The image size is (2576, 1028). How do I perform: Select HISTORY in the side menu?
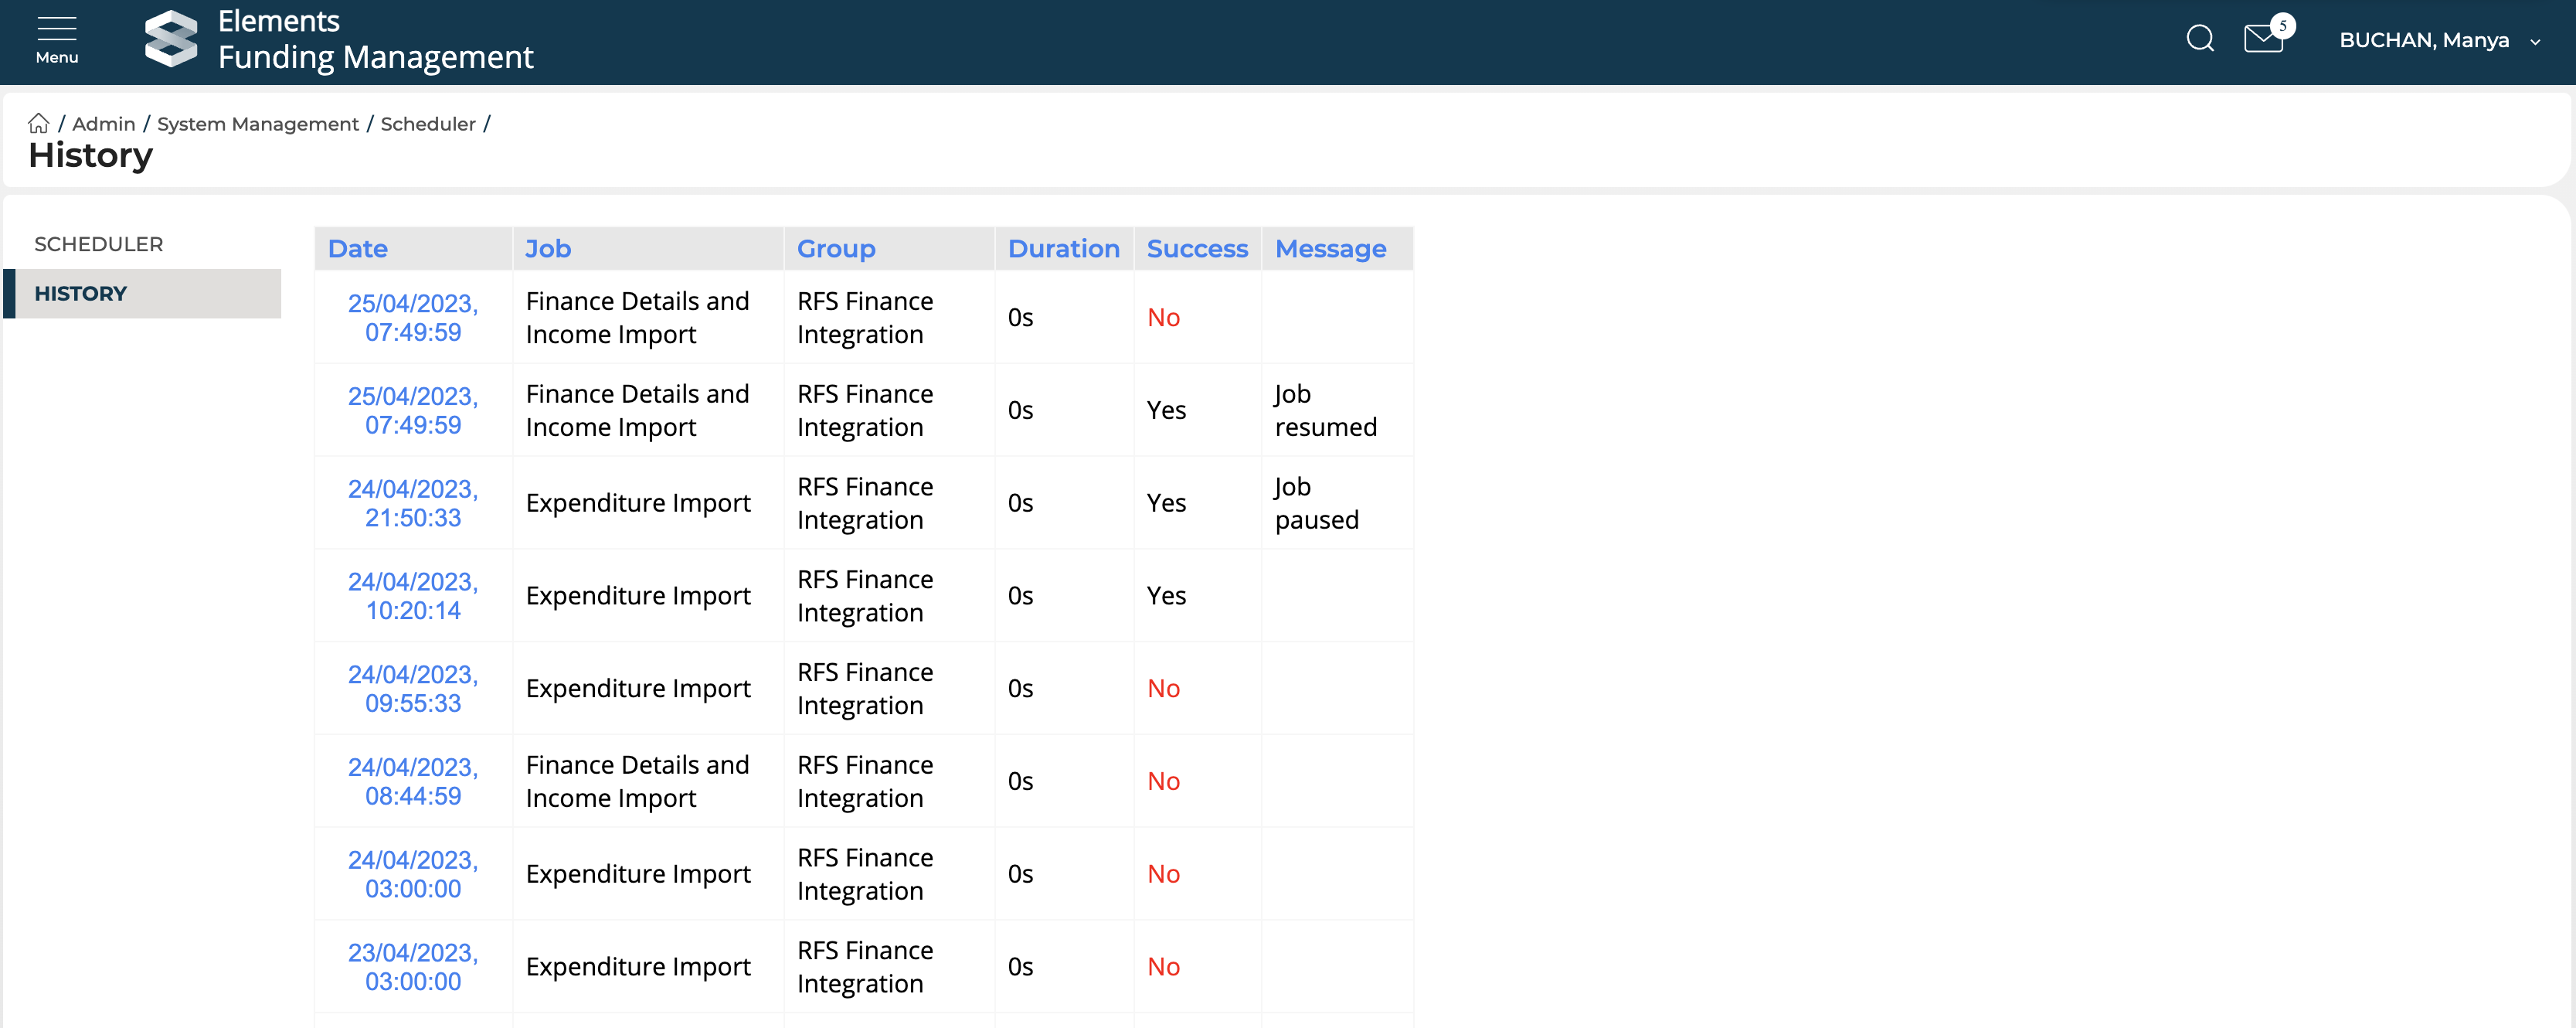click(80, 294)
